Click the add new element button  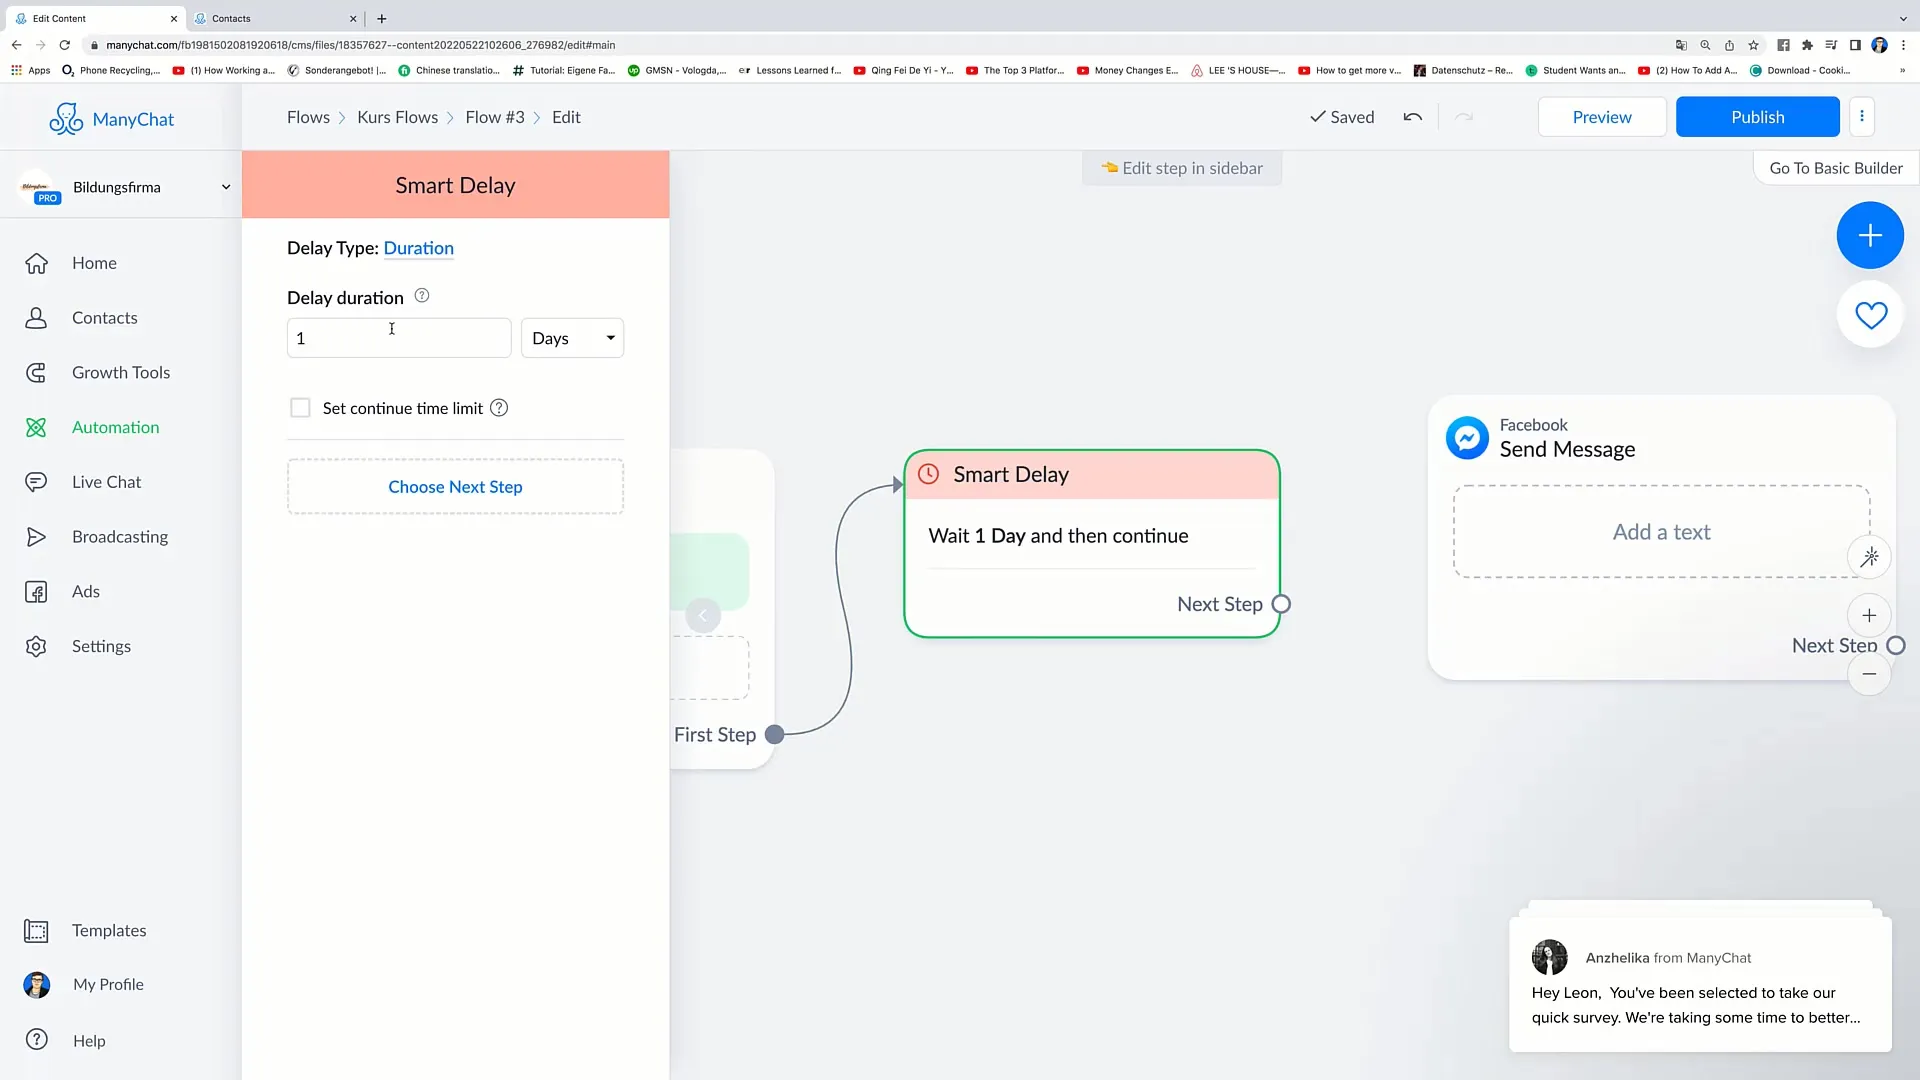click(x=1870, y=235)
